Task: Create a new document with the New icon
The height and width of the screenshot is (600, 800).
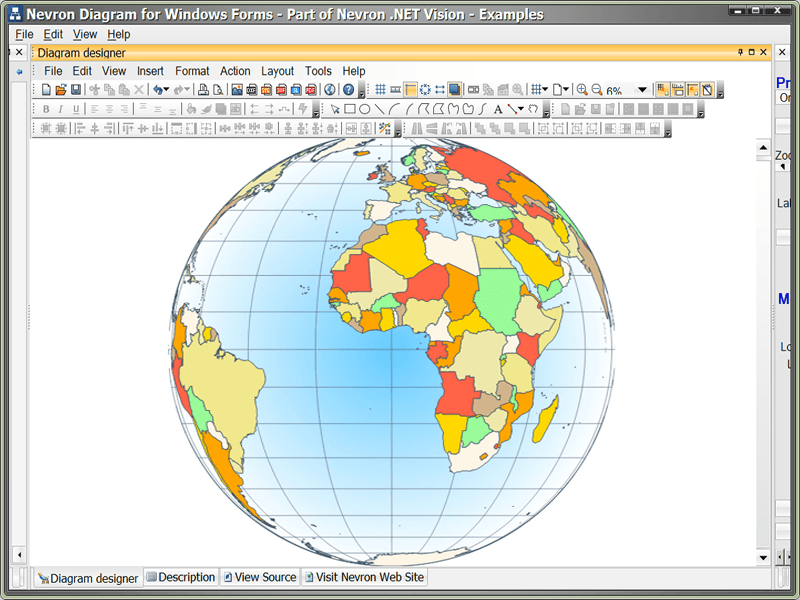Action: pos(46,90)
